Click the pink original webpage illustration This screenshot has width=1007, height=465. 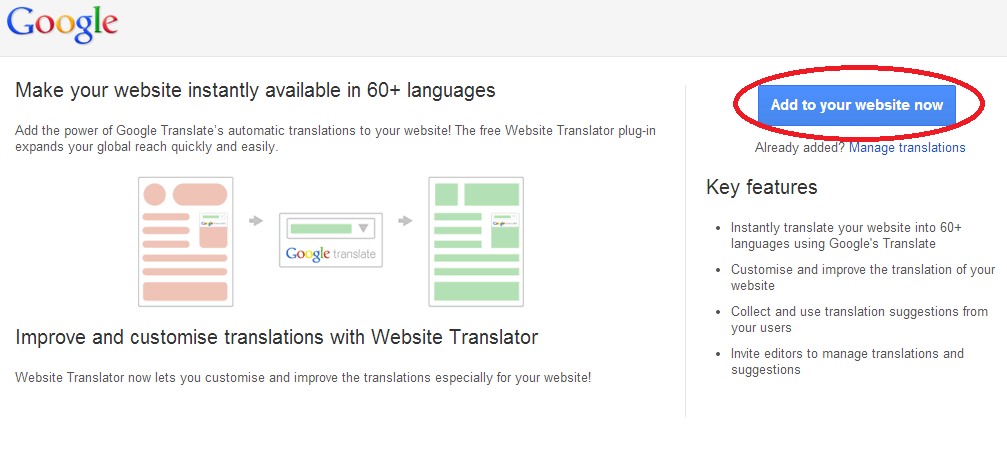pos(186,241)
